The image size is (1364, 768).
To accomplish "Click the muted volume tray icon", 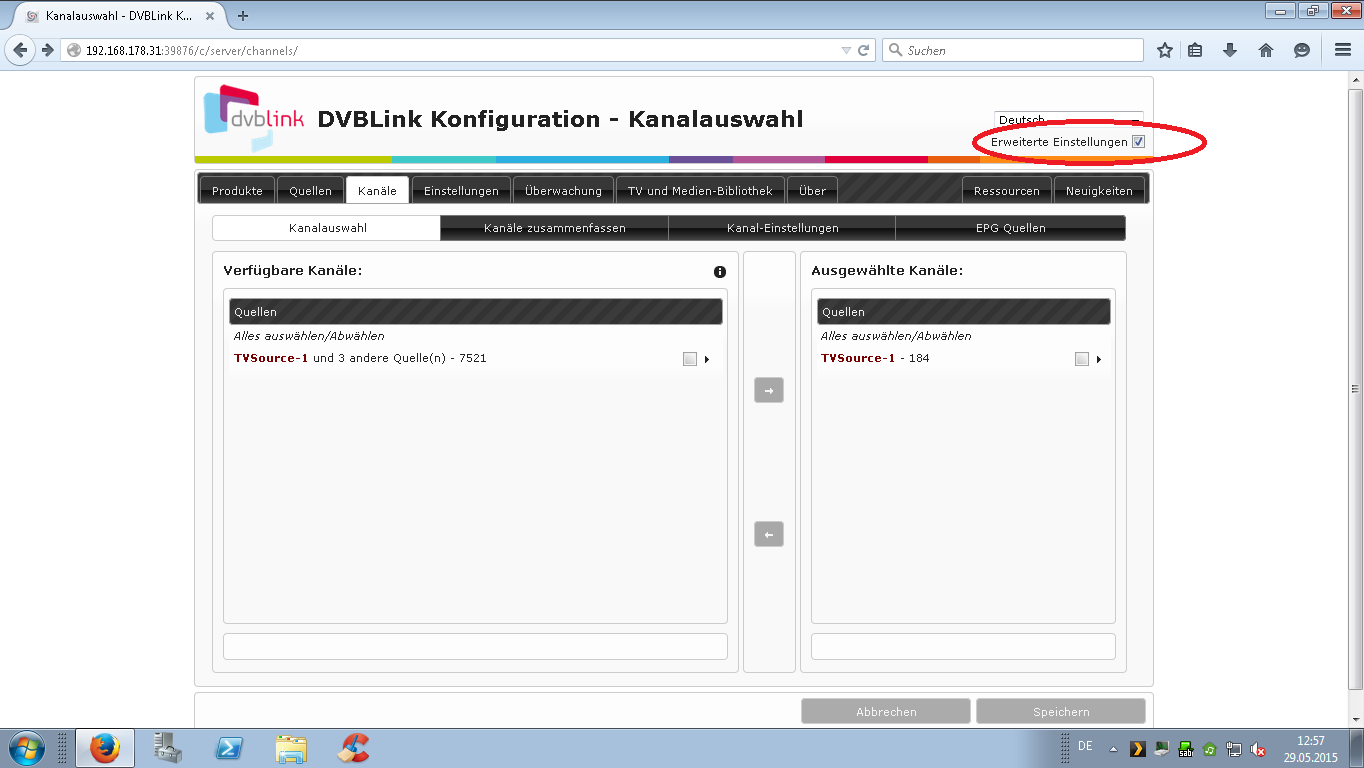I will (x=1259, y=749).
